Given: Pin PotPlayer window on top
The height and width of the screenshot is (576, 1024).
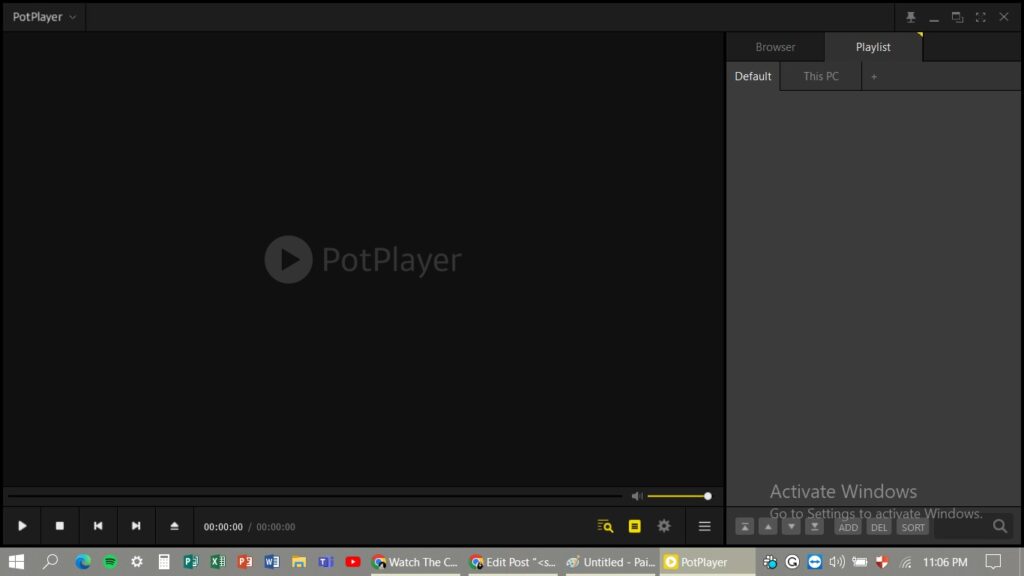Looking at the screenshot, I should (910, 17).
